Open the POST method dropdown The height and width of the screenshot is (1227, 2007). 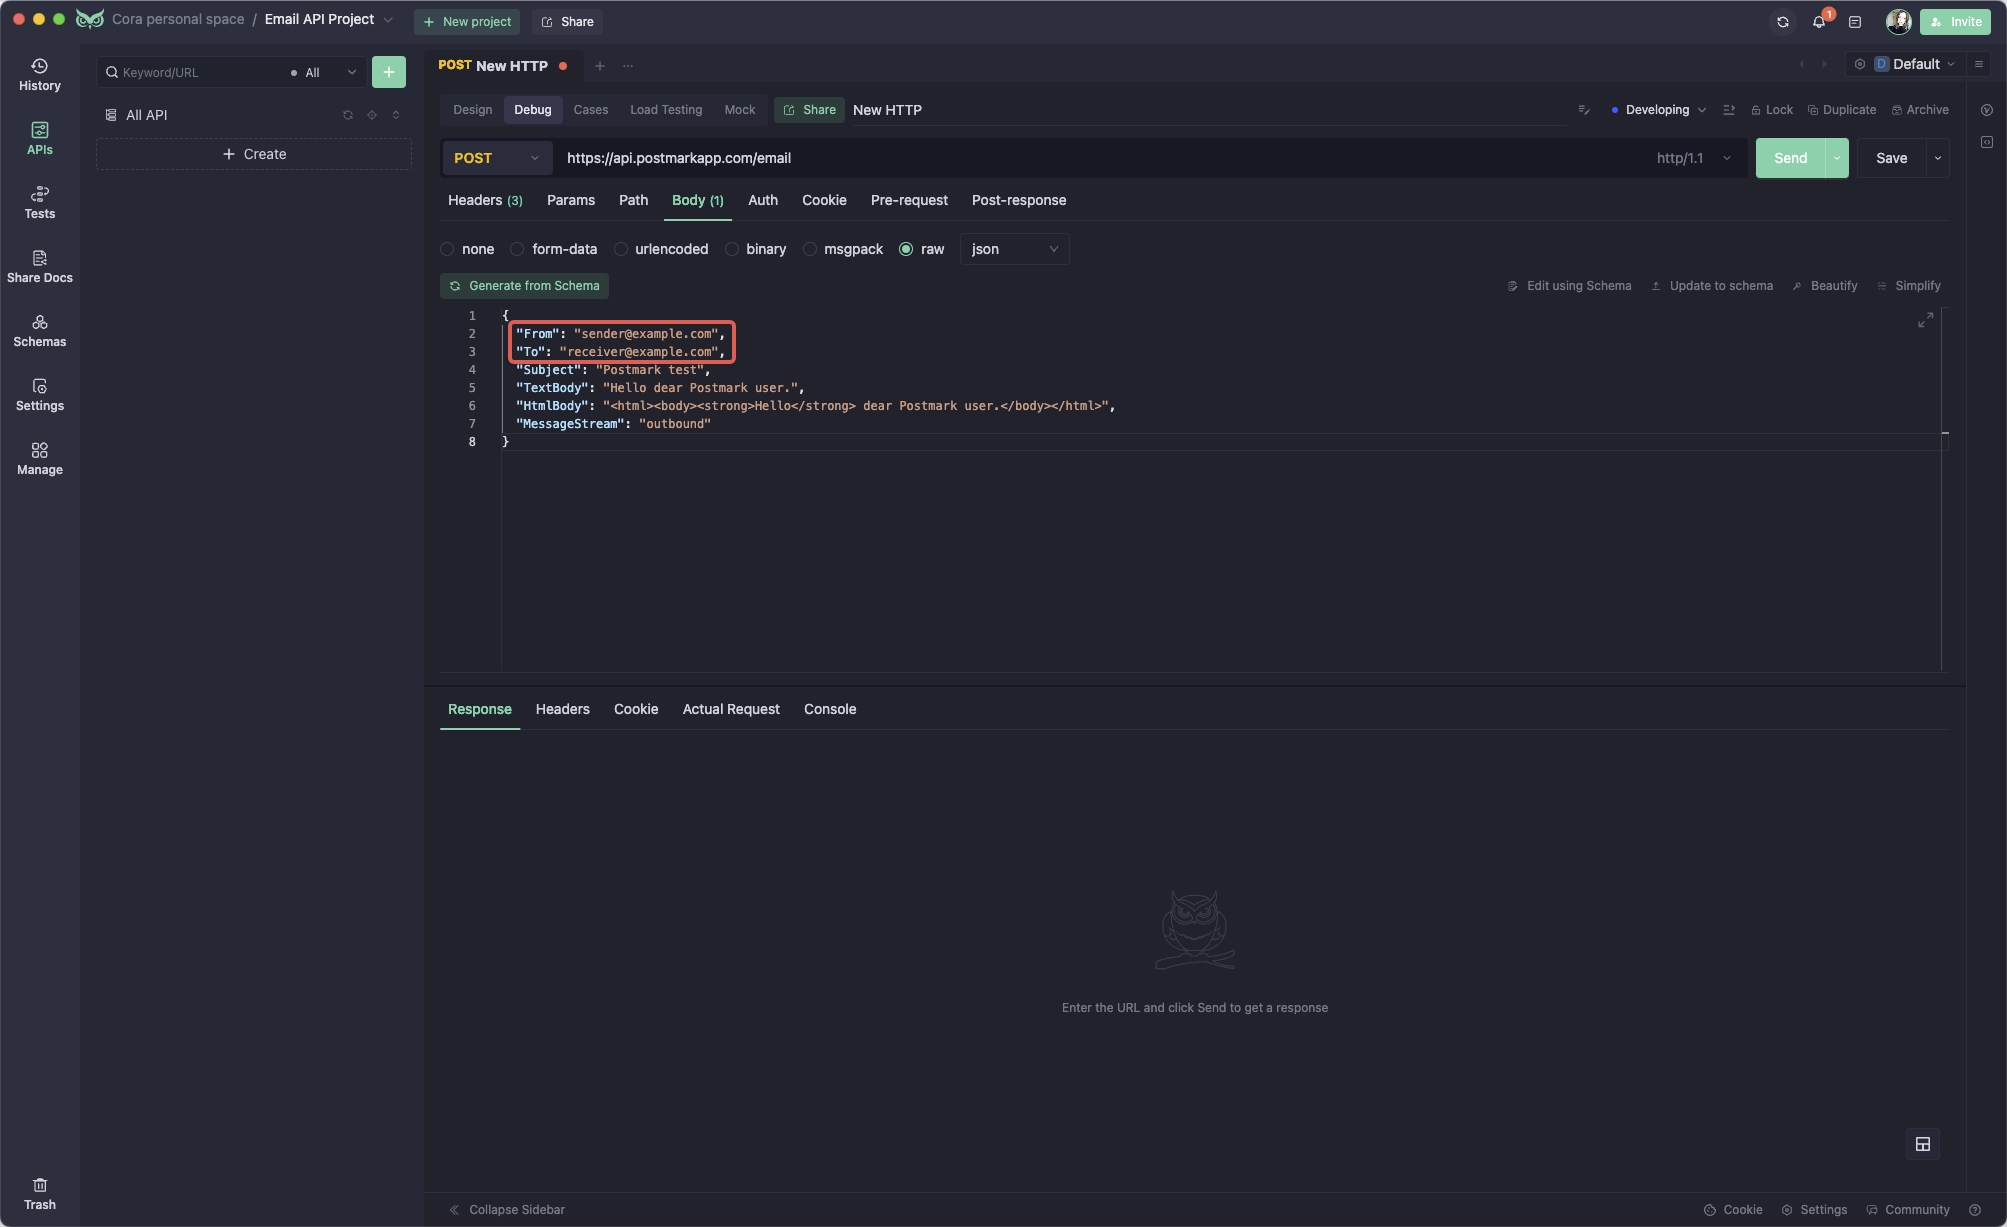pyautogui.click(x=497, y=158)
